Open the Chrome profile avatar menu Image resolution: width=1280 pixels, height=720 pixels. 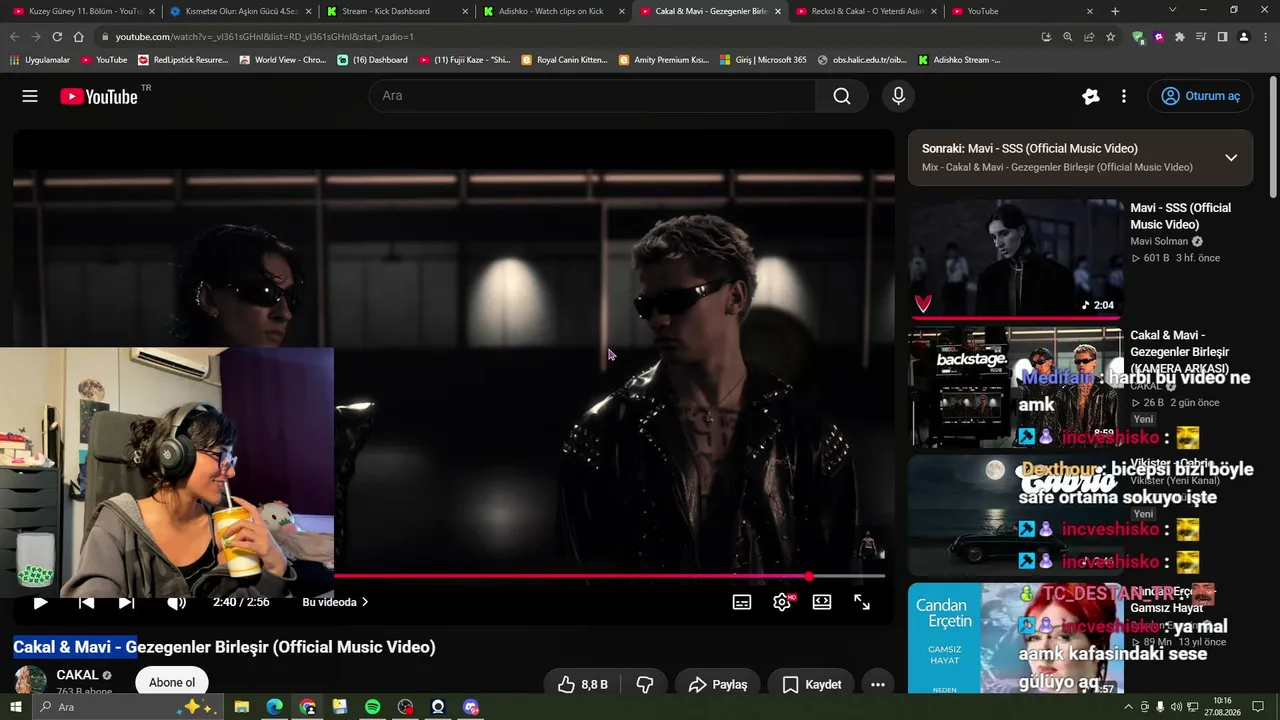[1243, 37]
